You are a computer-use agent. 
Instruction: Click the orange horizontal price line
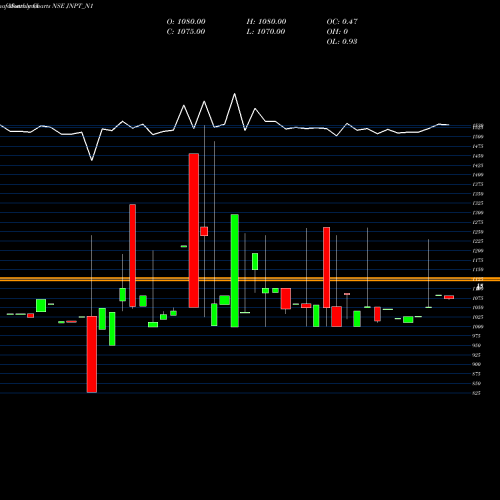click(x=250, y=279)
